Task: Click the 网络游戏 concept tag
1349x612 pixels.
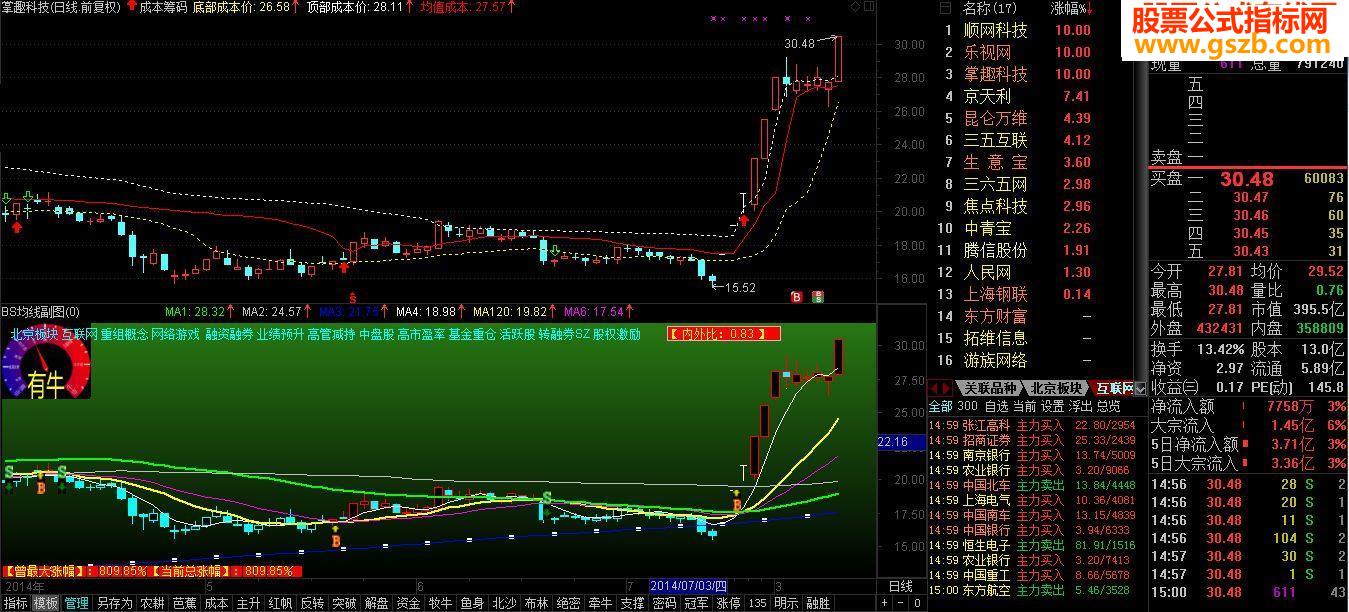Action: coord(175,334)
